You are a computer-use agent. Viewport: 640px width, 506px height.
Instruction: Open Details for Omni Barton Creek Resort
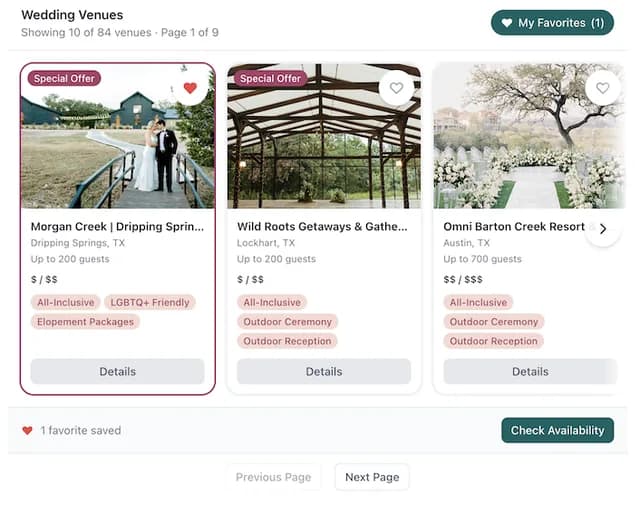(x=530, y=371)
